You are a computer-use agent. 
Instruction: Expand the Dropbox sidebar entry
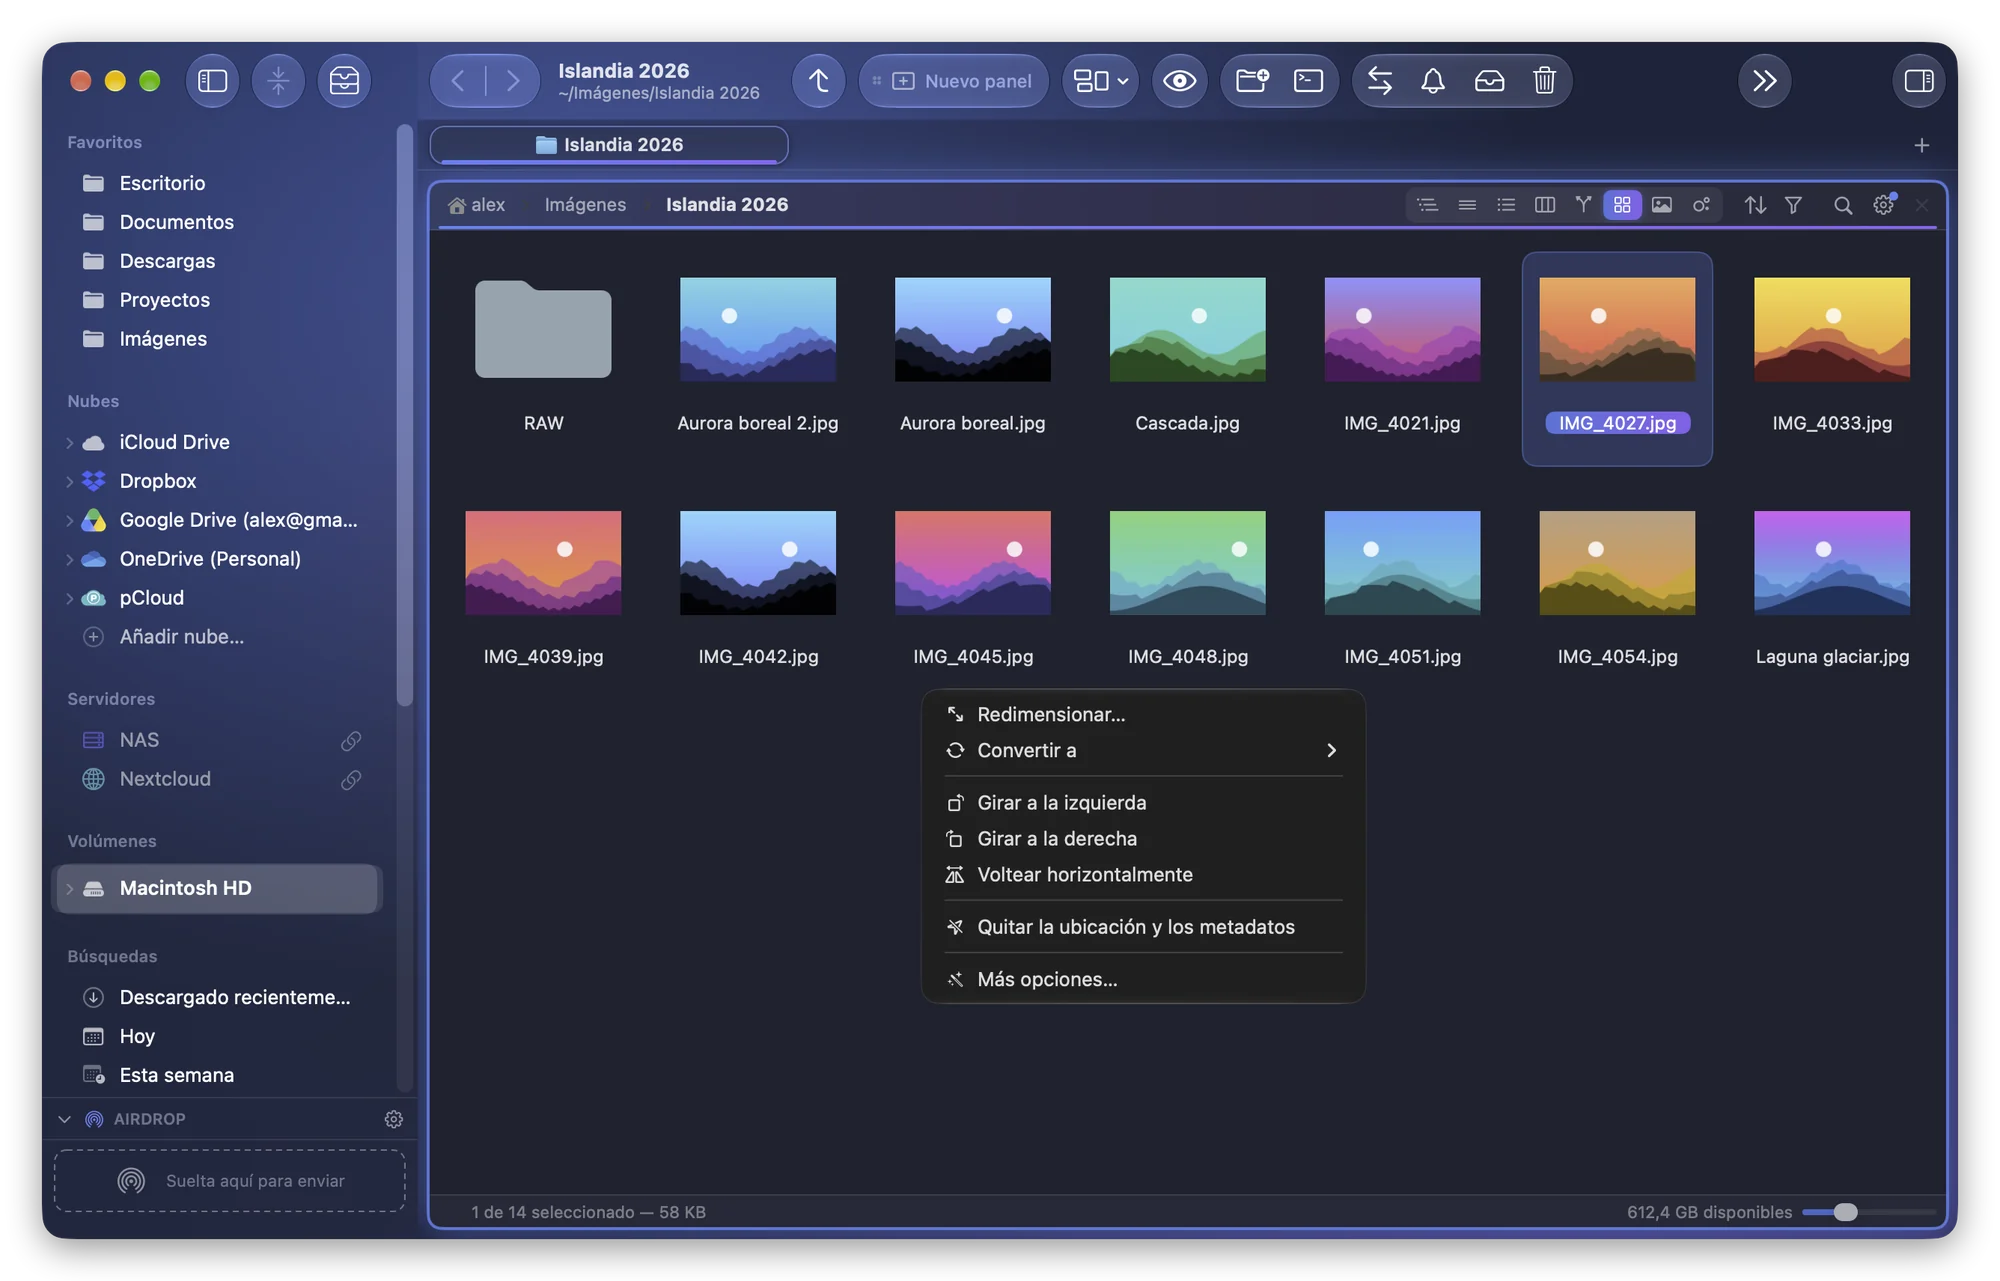coord(69,481)
